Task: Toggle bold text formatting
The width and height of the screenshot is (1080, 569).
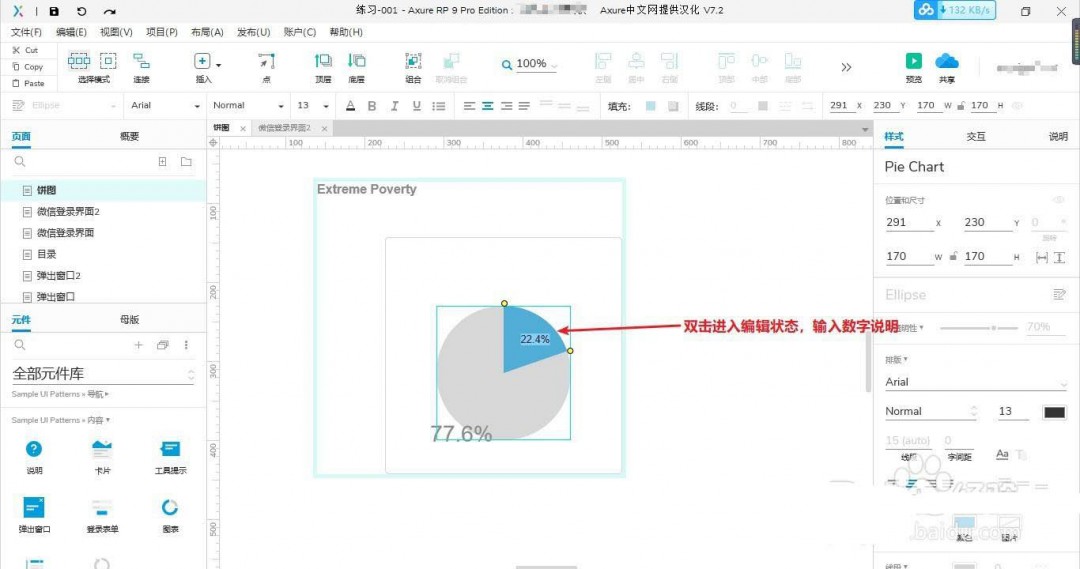Action: coord(372,106)
